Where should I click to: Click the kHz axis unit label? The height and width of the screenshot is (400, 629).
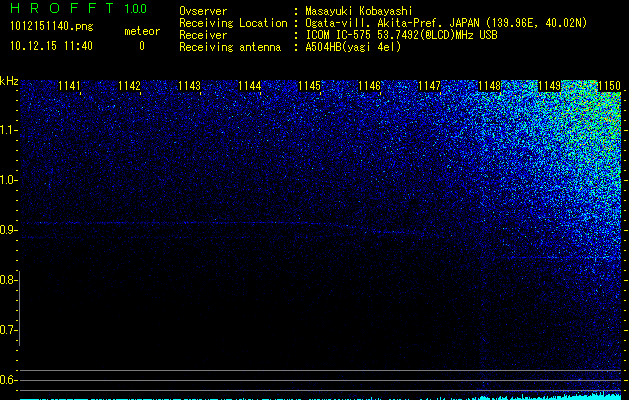click(9, 81)
